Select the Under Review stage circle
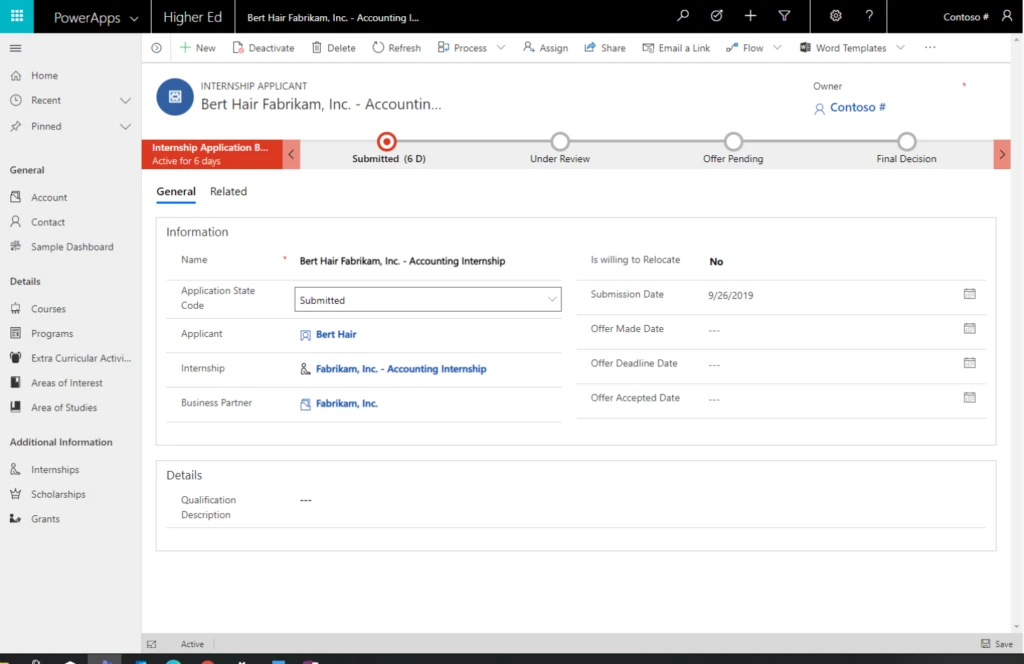 [x=559, y=142]
